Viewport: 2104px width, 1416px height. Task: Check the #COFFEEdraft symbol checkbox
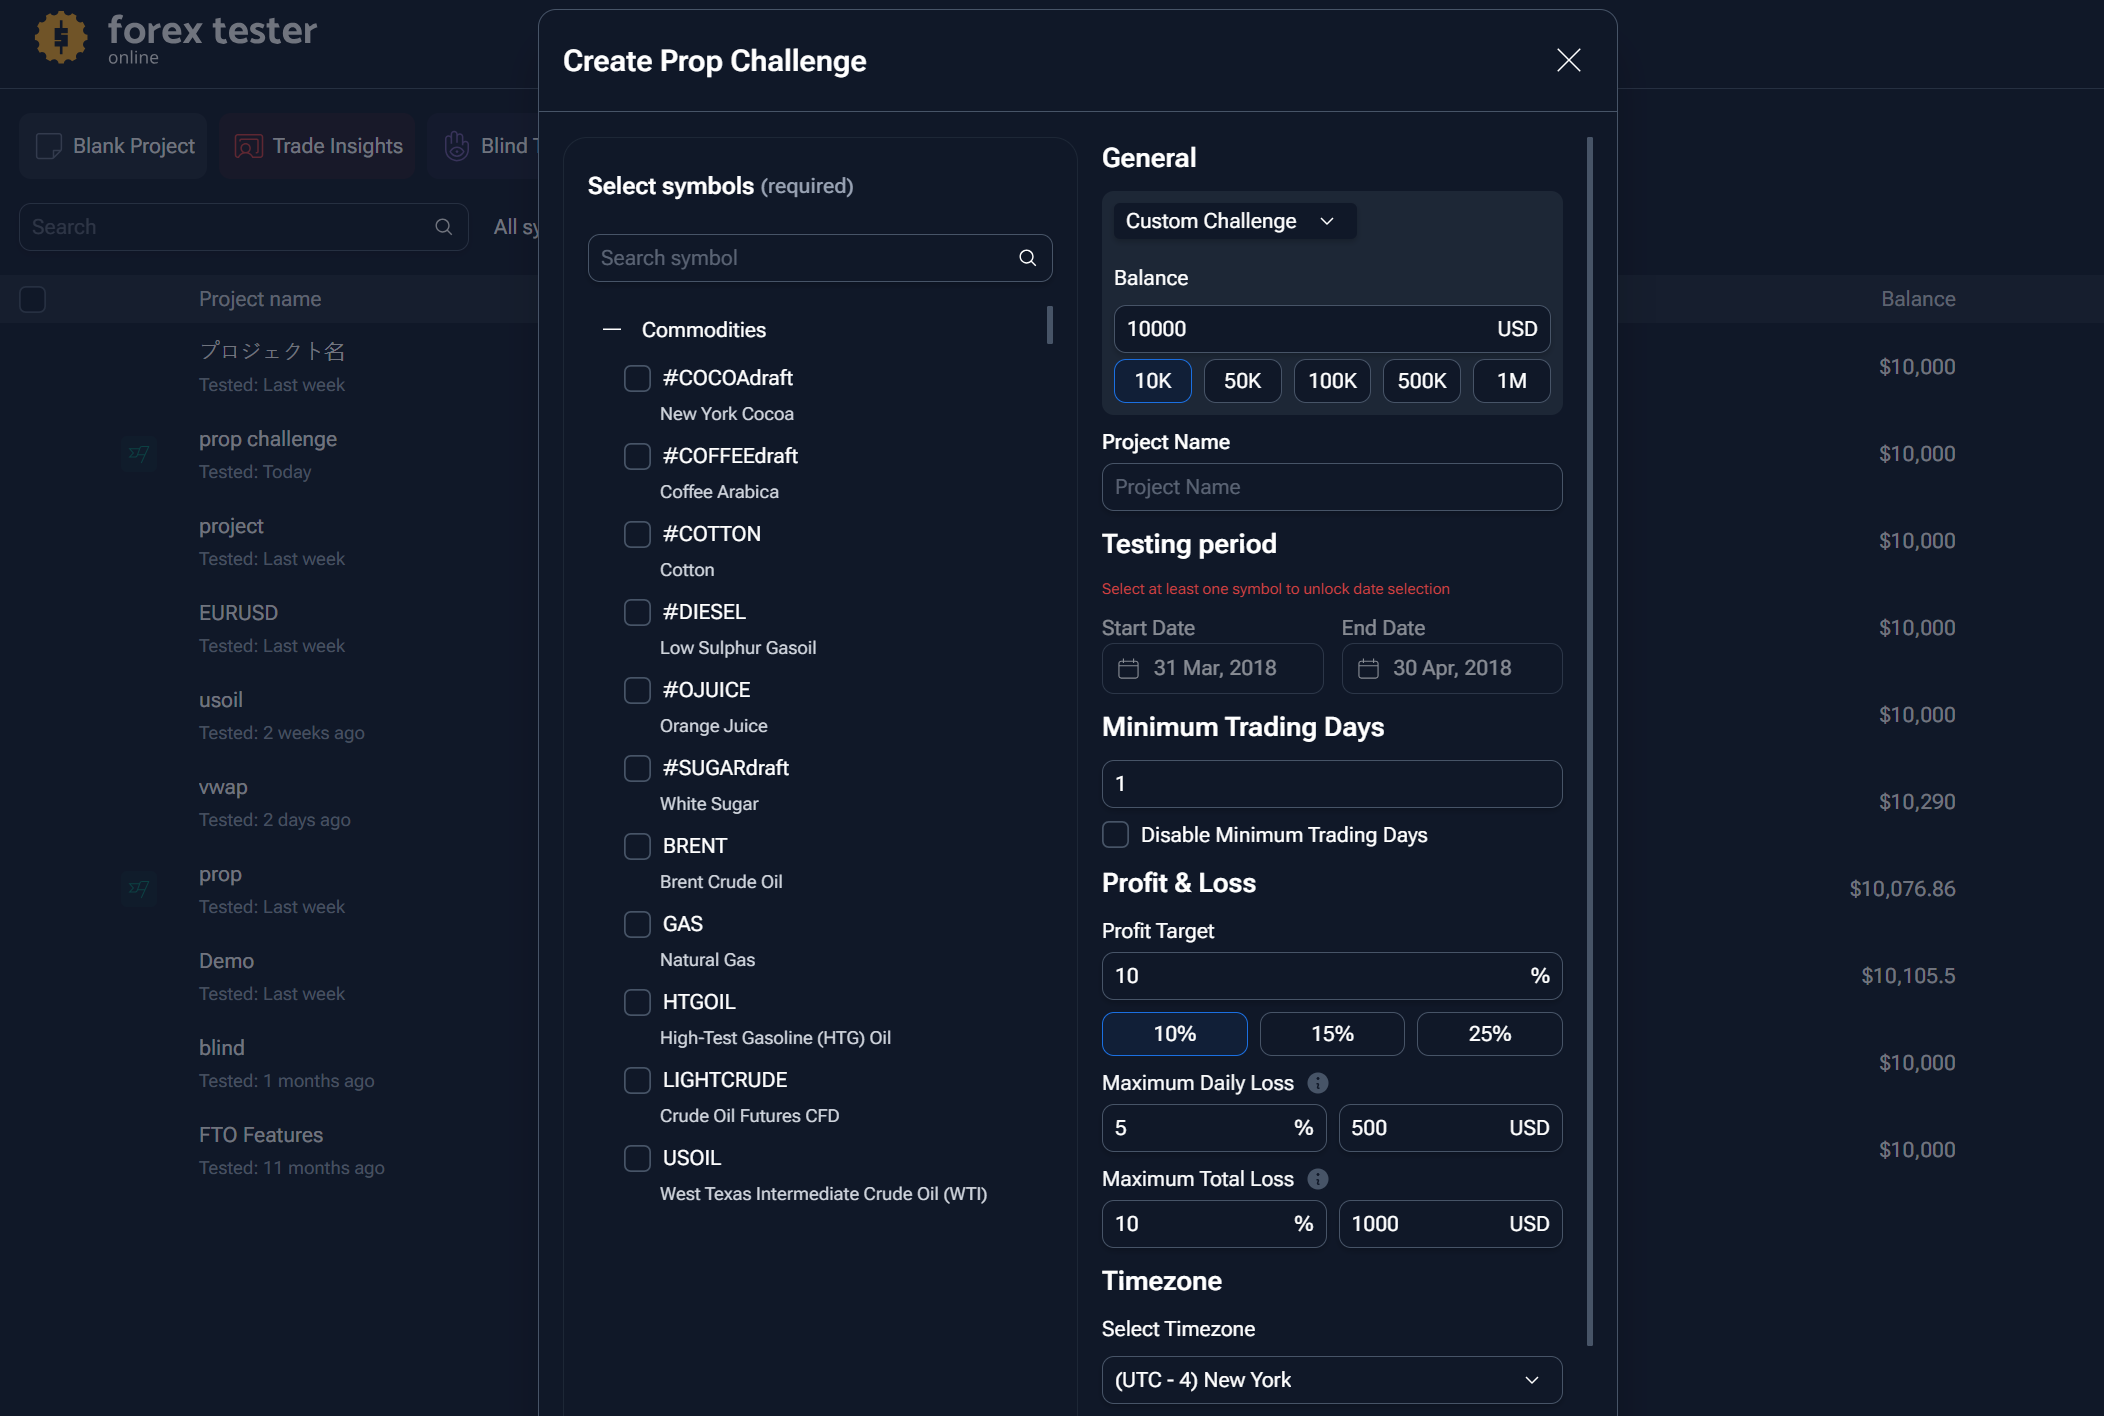pos(637,456)
